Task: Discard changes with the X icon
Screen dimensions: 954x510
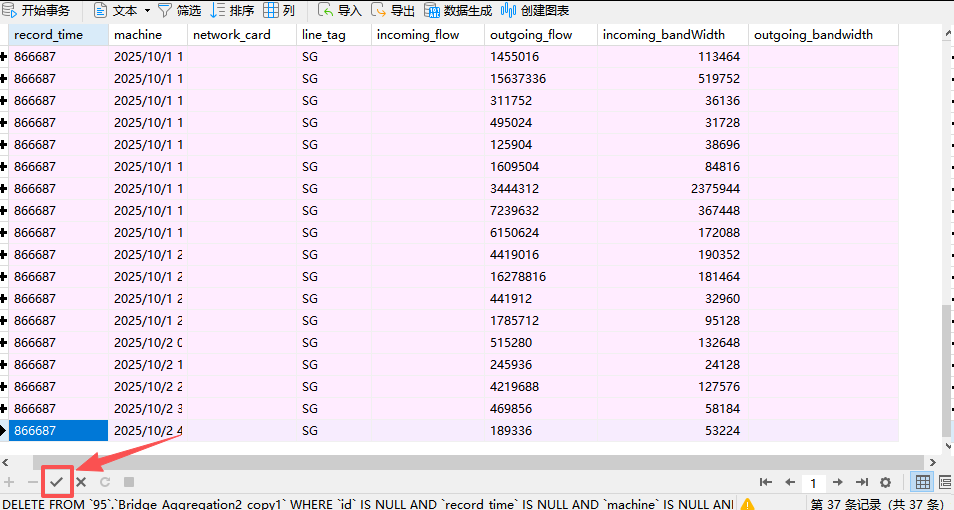Action: coord(81,482)
